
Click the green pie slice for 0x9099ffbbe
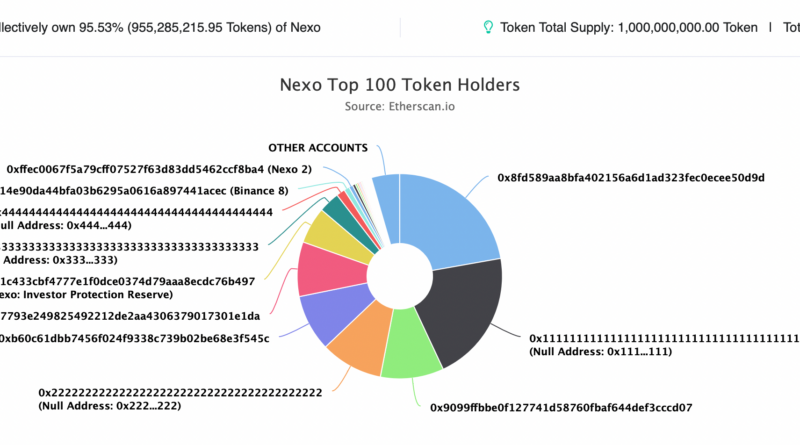coord(412,352)
